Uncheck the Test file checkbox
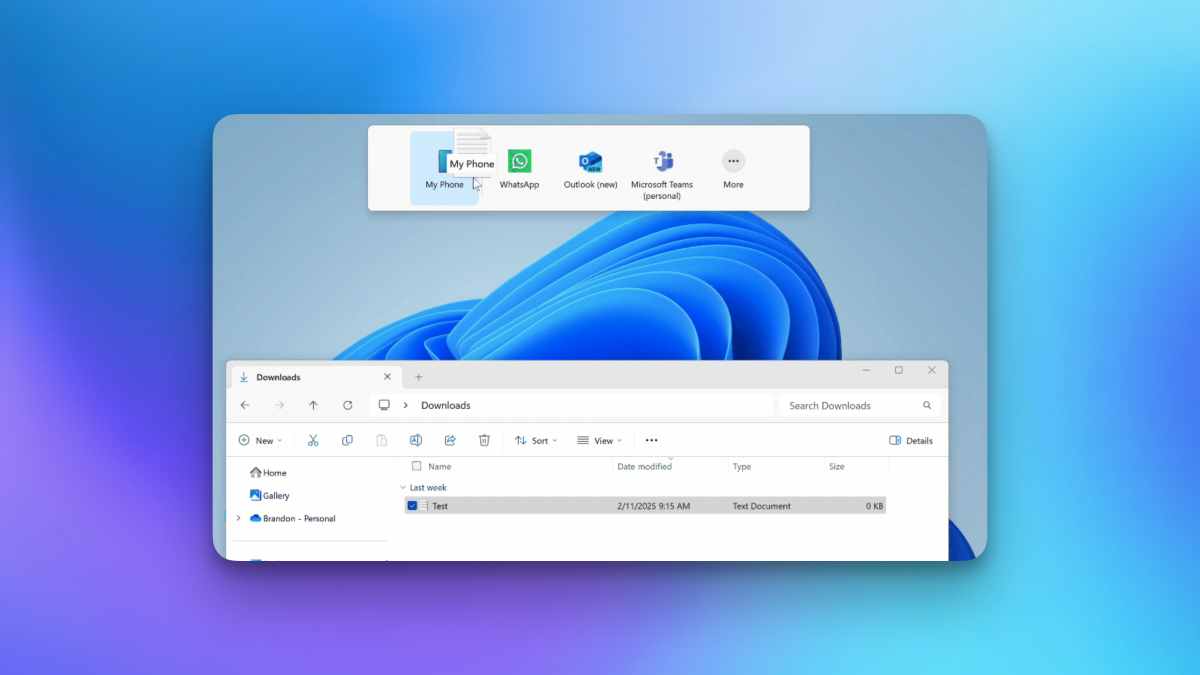This screenshot has width=1200, height=675. click(412, 506)
